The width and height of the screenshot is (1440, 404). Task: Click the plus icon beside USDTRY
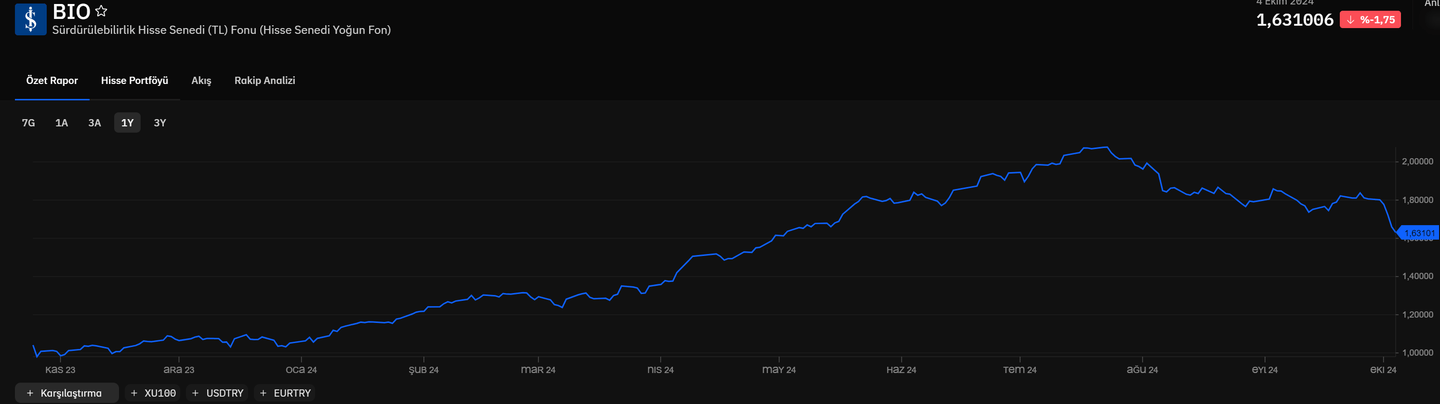(195, 393)
